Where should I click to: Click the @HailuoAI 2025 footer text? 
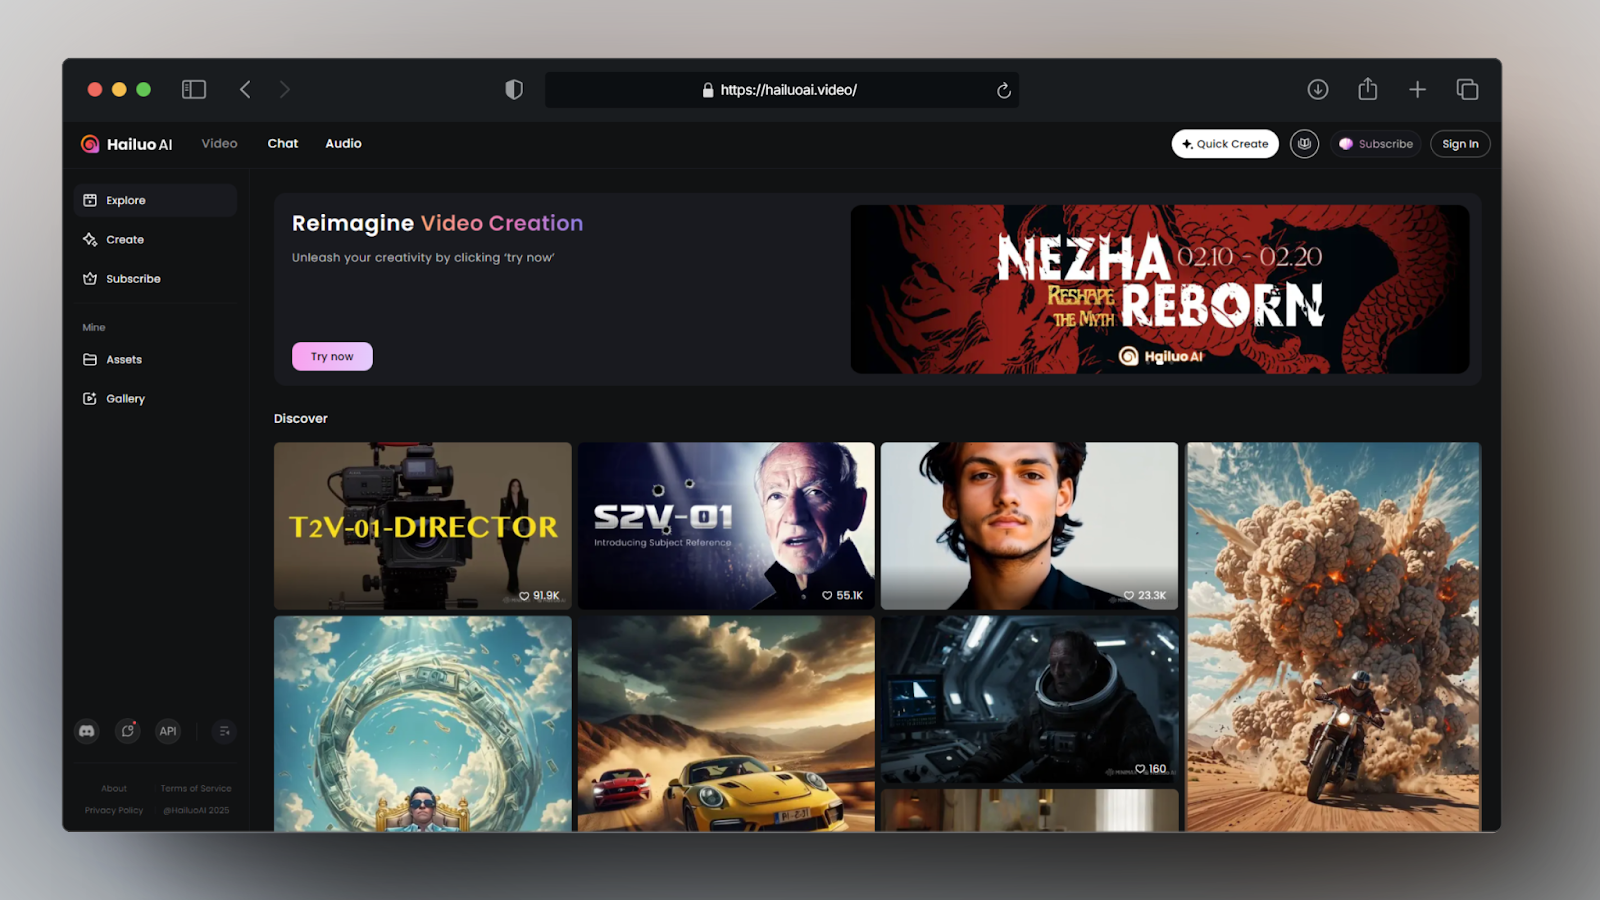(196, 811)
